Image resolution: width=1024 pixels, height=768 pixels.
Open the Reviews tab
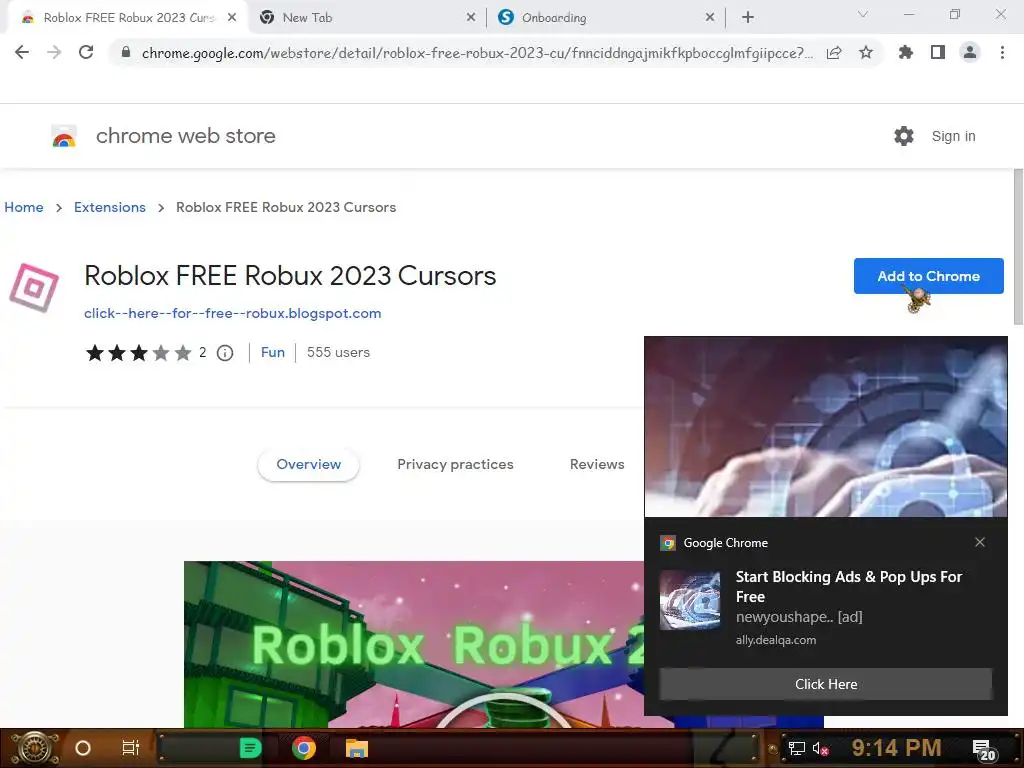[x=597, y=464]
